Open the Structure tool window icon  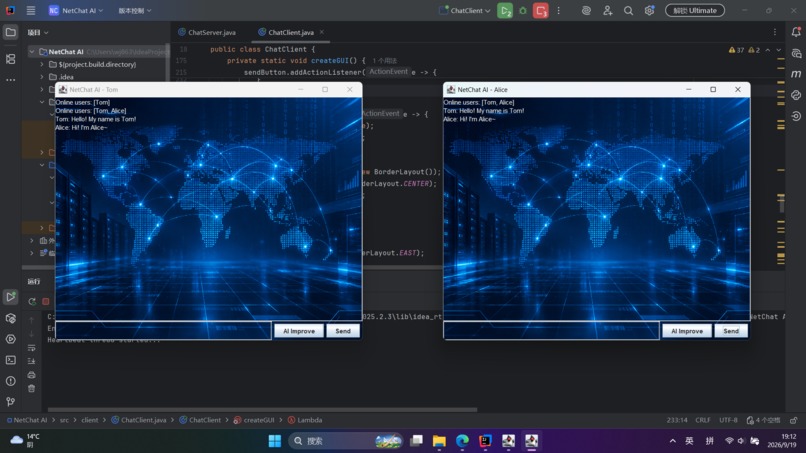pos(10,59)
